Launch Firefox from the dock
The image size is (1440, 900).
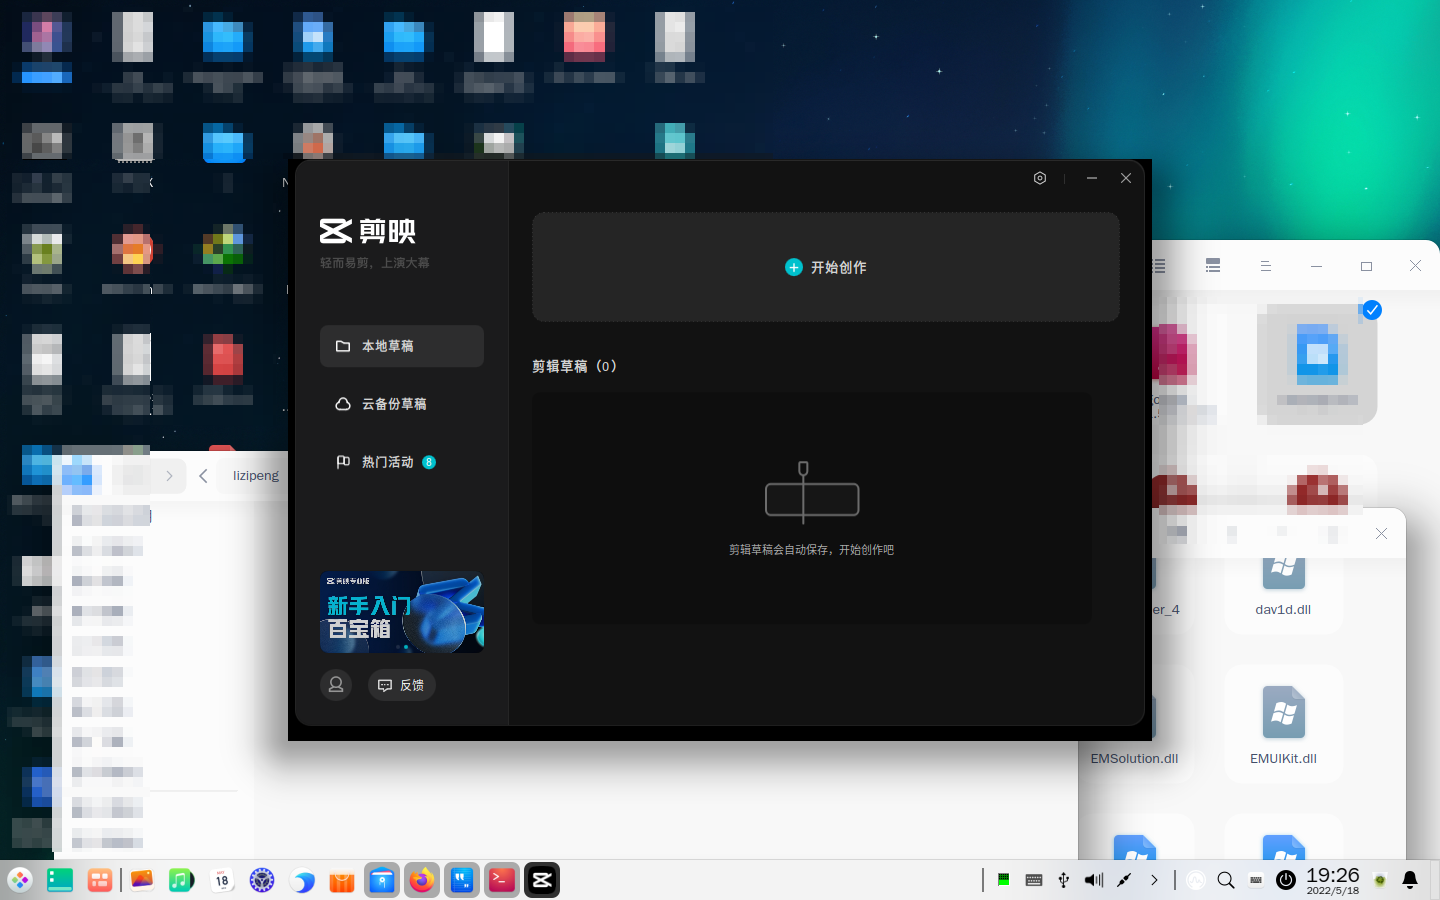[421, 880]
